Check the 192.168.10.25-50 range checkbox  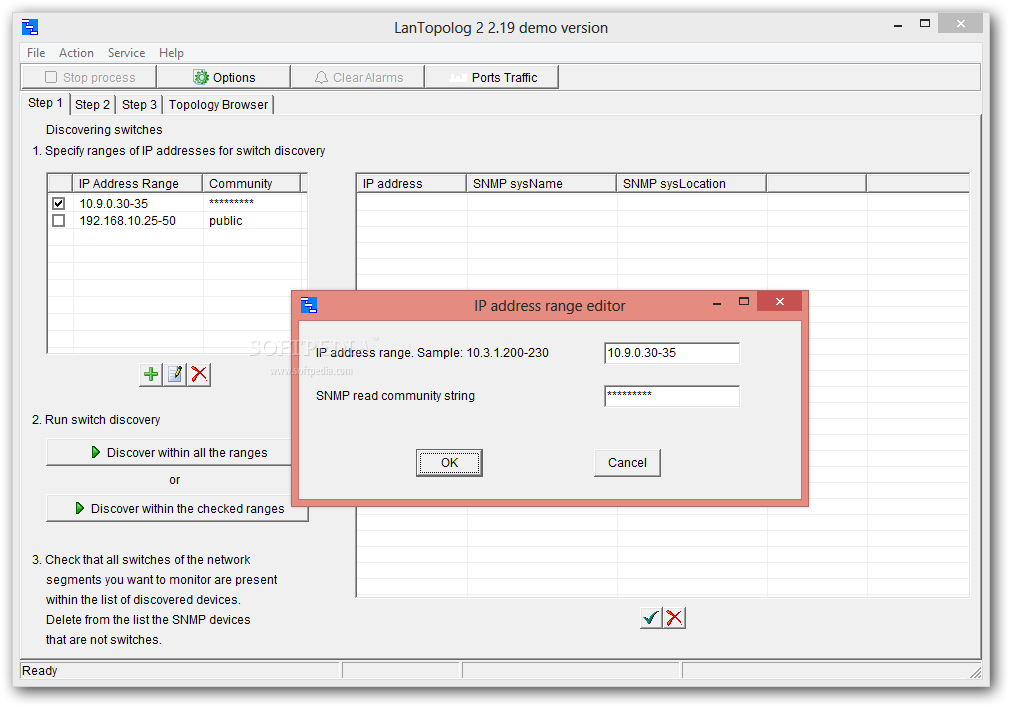click(x=59, y=221)
